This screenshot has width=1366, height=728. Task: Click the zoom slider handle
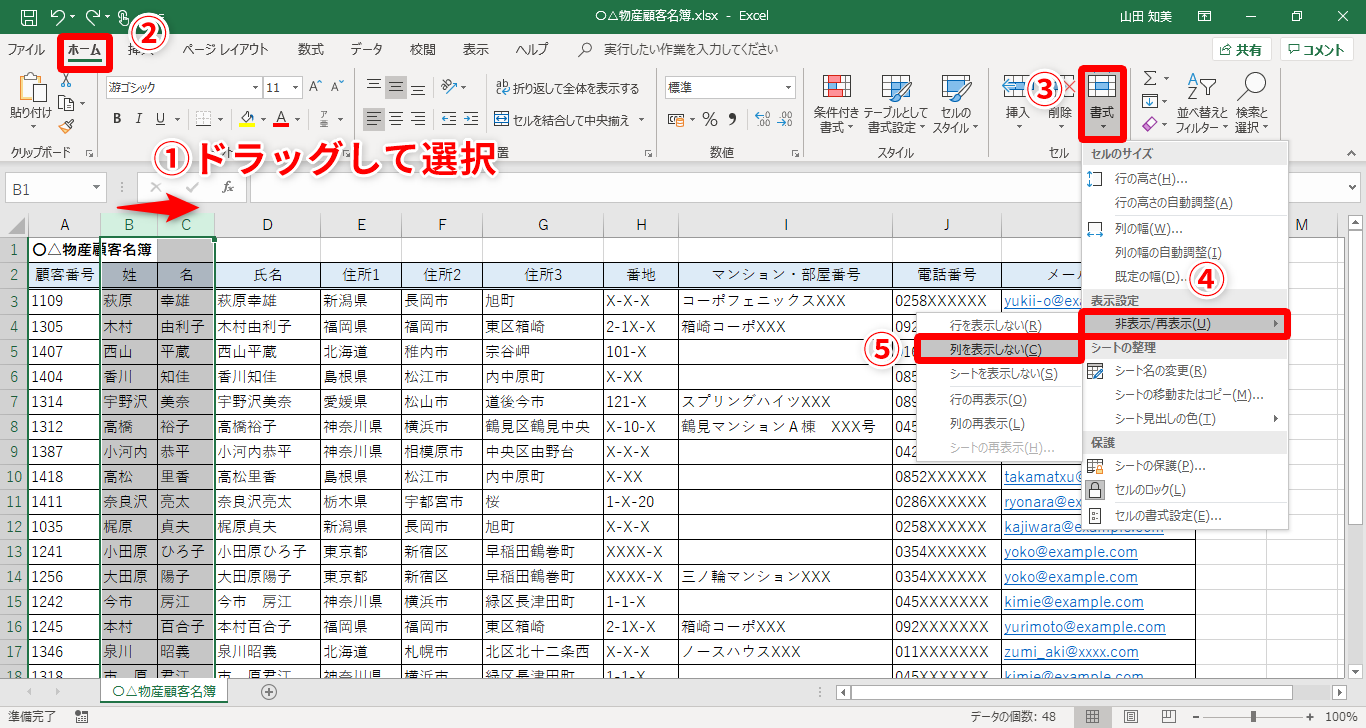[1253, 717]
